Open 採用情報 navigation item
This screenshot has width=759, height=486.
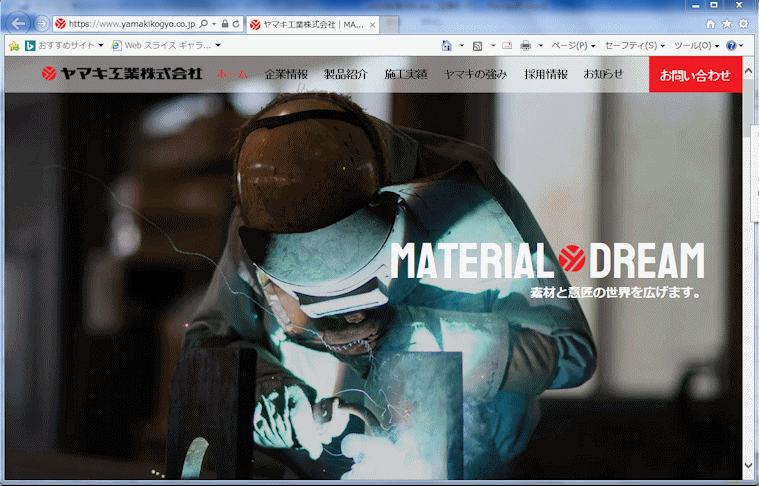pyautogui.click(x=546, y=74)
